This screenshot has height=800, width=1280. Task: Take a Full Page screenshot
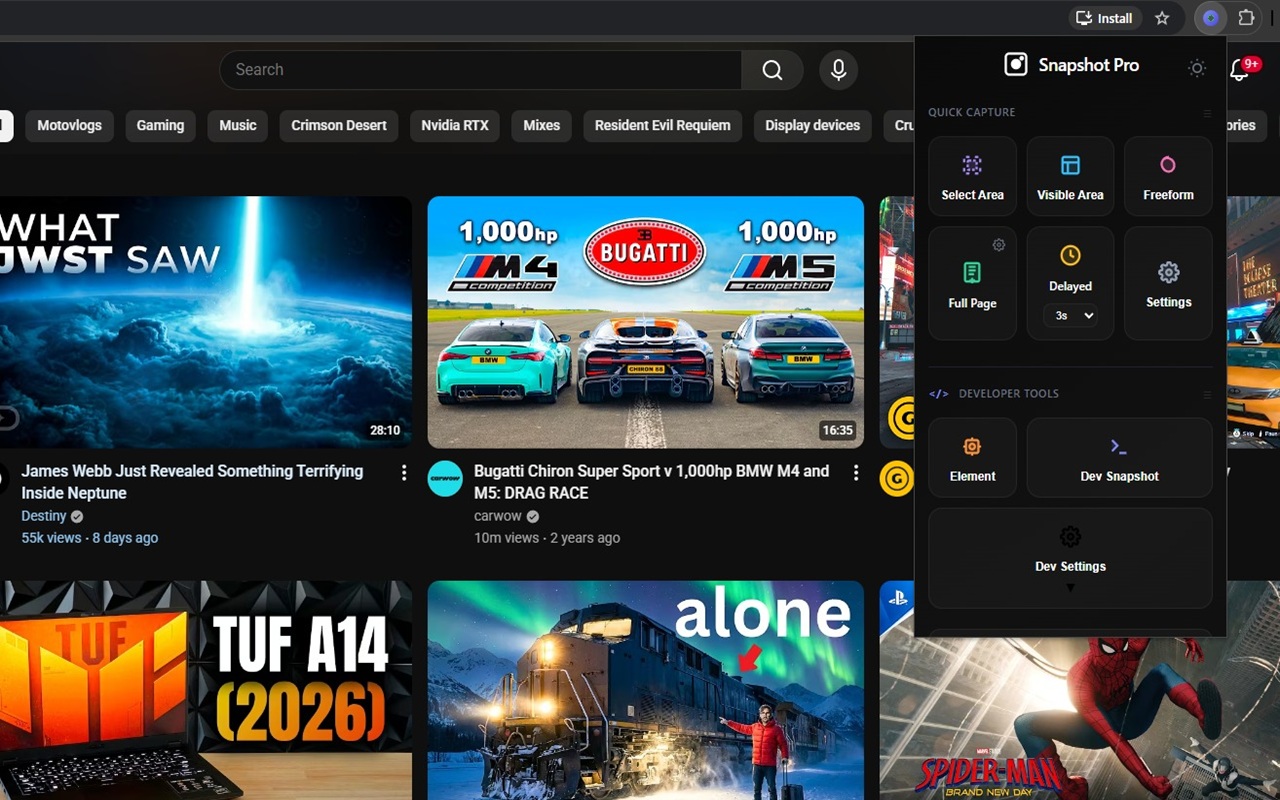click(x=972, y=284)
